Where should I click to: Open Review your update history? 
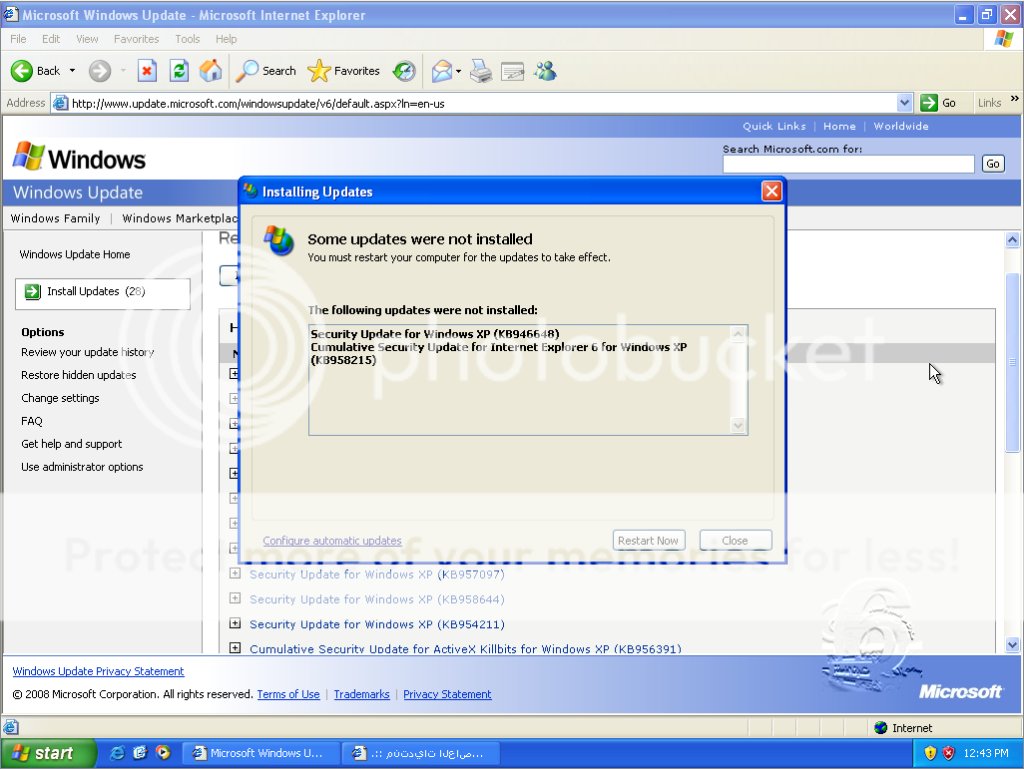pyautogui.click(x=88, y=353)
